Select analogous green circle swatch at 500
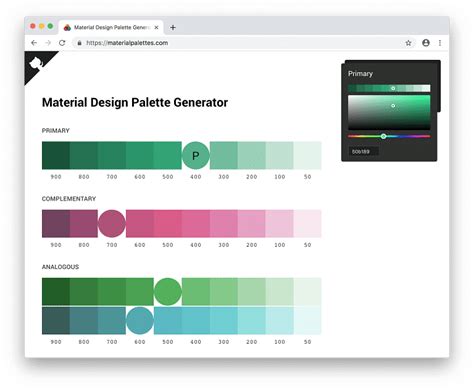This screenshot has height=390, width=474. [168, 292]
